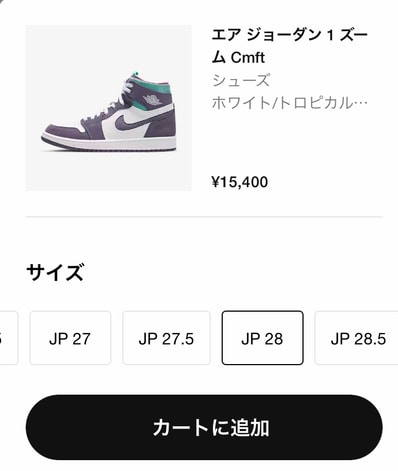This screenshot has height=471, width=398.
Task: Add to cart with カートに追加 button
Action: [x=204, y=428]
